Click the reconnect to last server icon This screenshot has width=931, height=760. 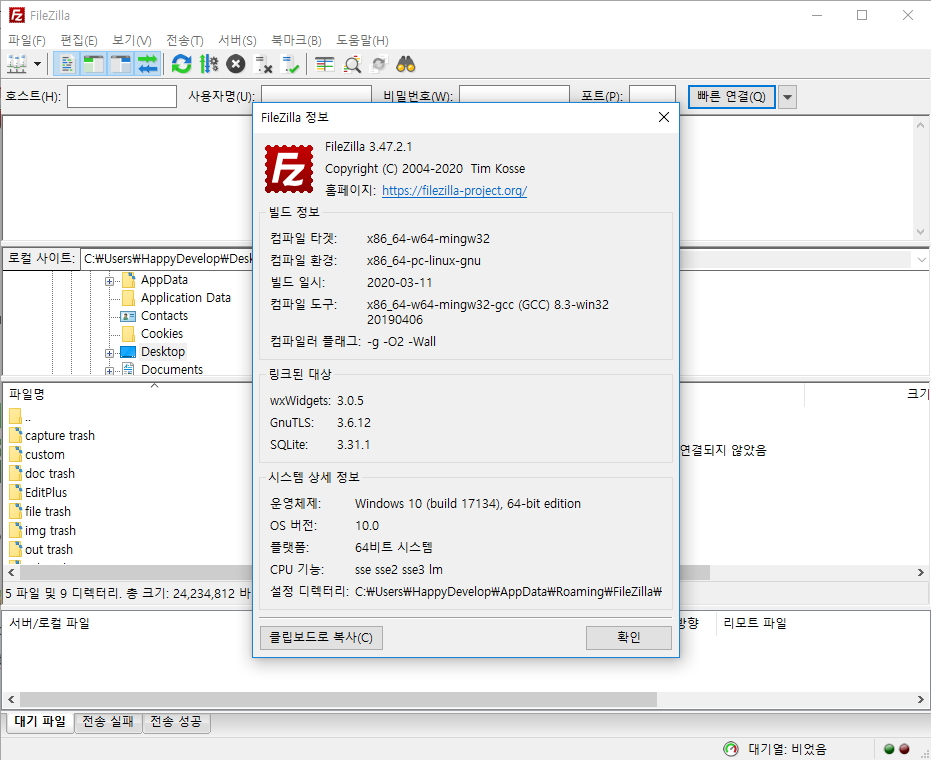pos(290,64)
